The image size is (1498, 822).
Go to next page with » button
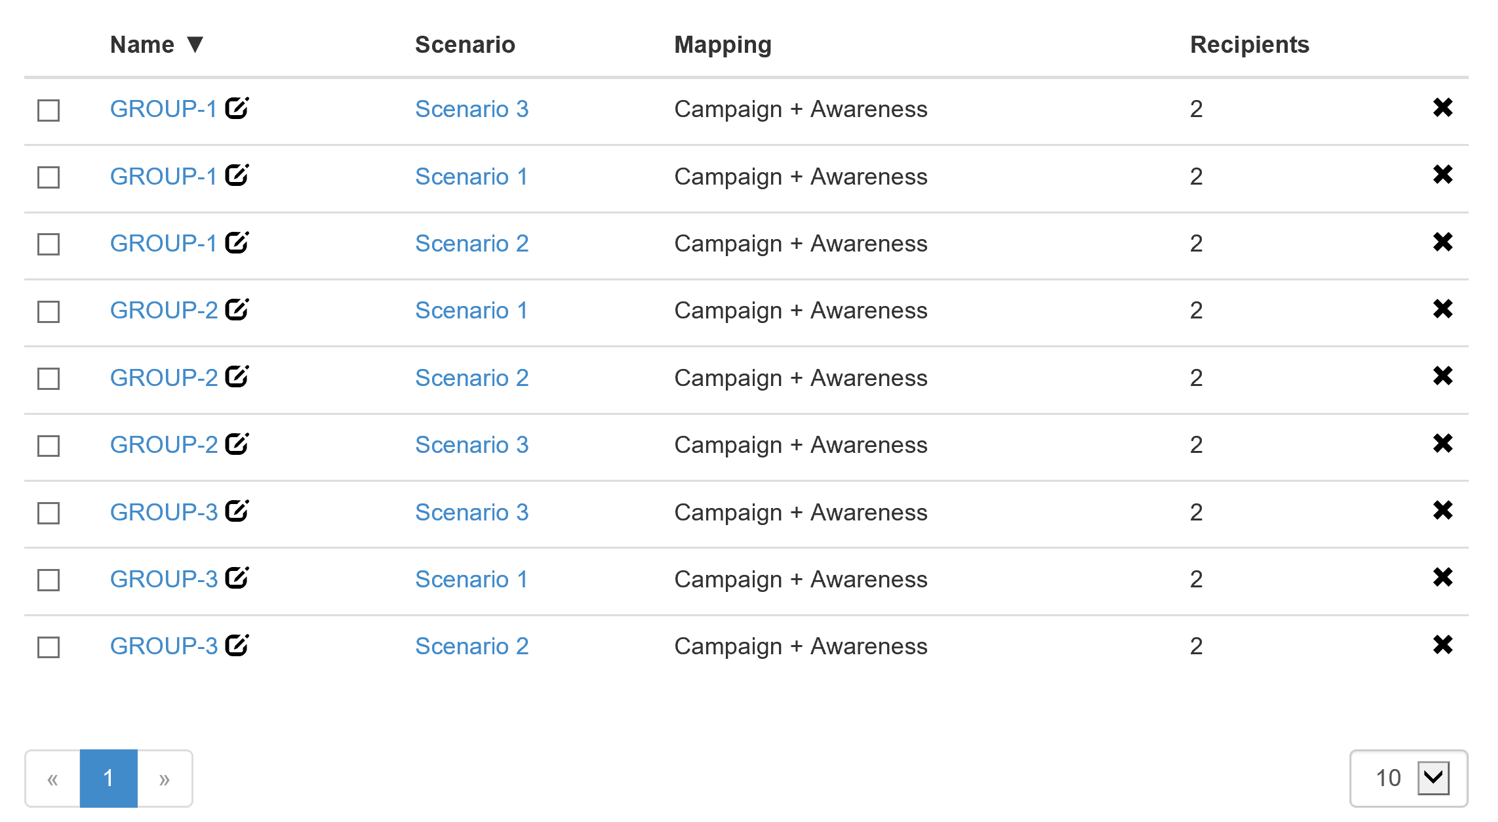tap(165, 778)
